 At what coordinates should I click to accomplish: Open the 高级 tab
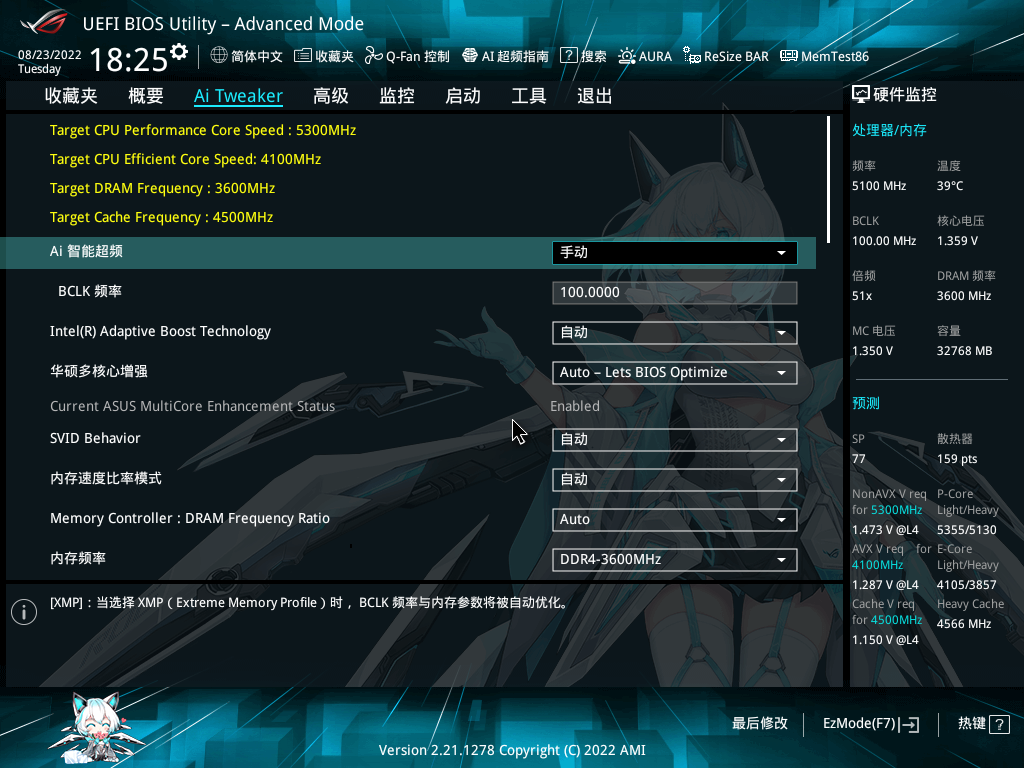tap(331, 96)
